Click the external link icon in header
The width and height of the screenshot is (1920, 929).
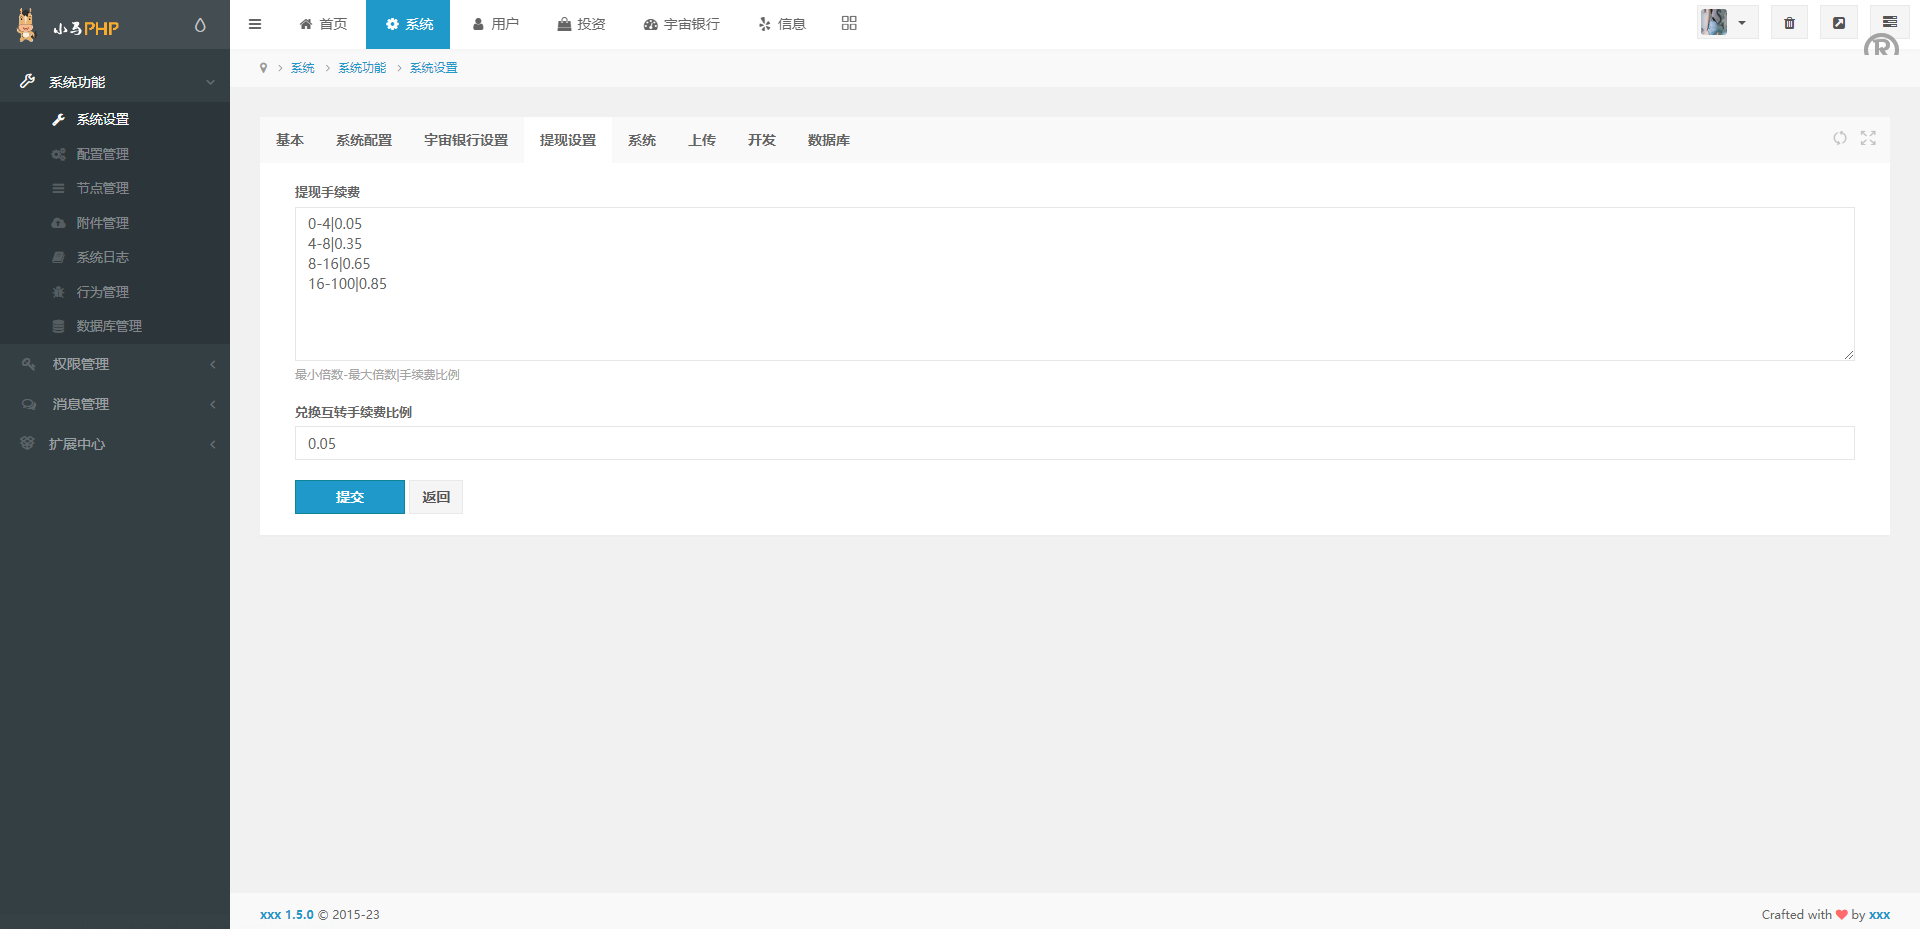(1838, 23)
